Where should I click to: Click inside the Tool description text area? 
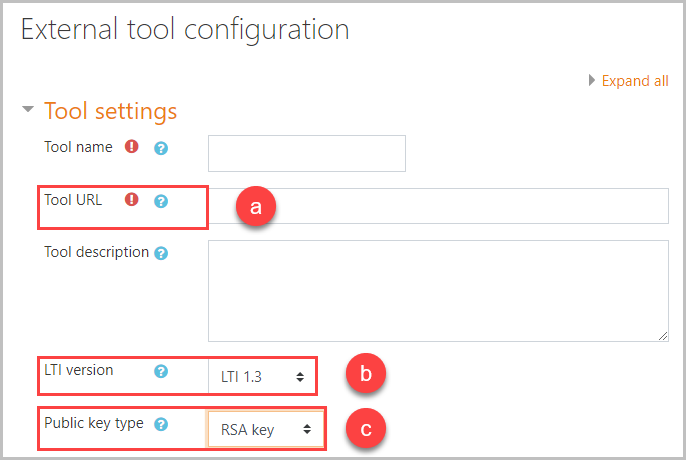438,291
